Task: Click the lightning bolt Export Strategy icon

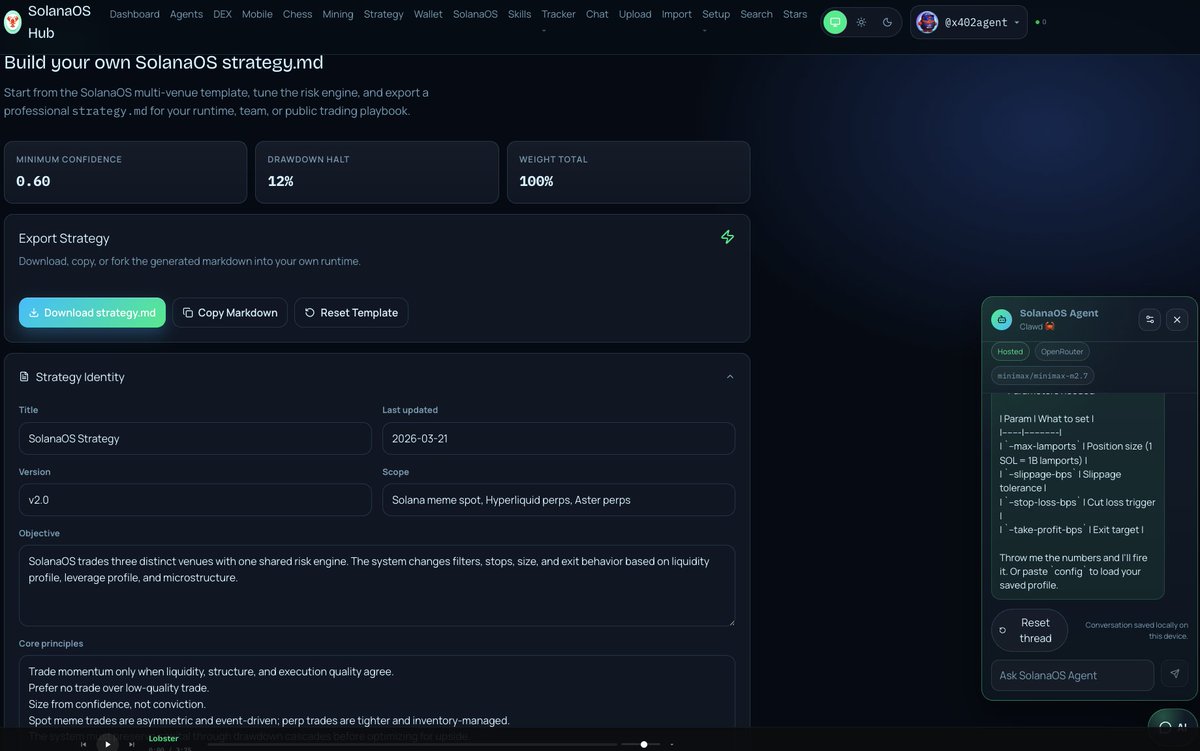Action: pyautogui.click(x=728, y=237)
